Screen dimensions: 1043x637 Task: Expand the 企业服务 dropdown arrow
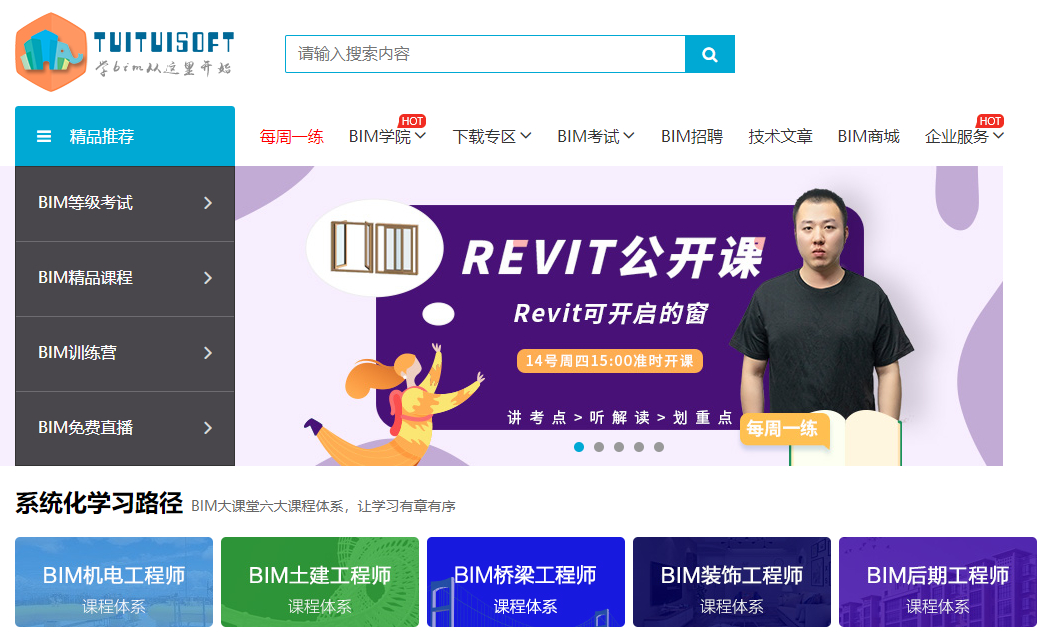(x=998, y=136)
